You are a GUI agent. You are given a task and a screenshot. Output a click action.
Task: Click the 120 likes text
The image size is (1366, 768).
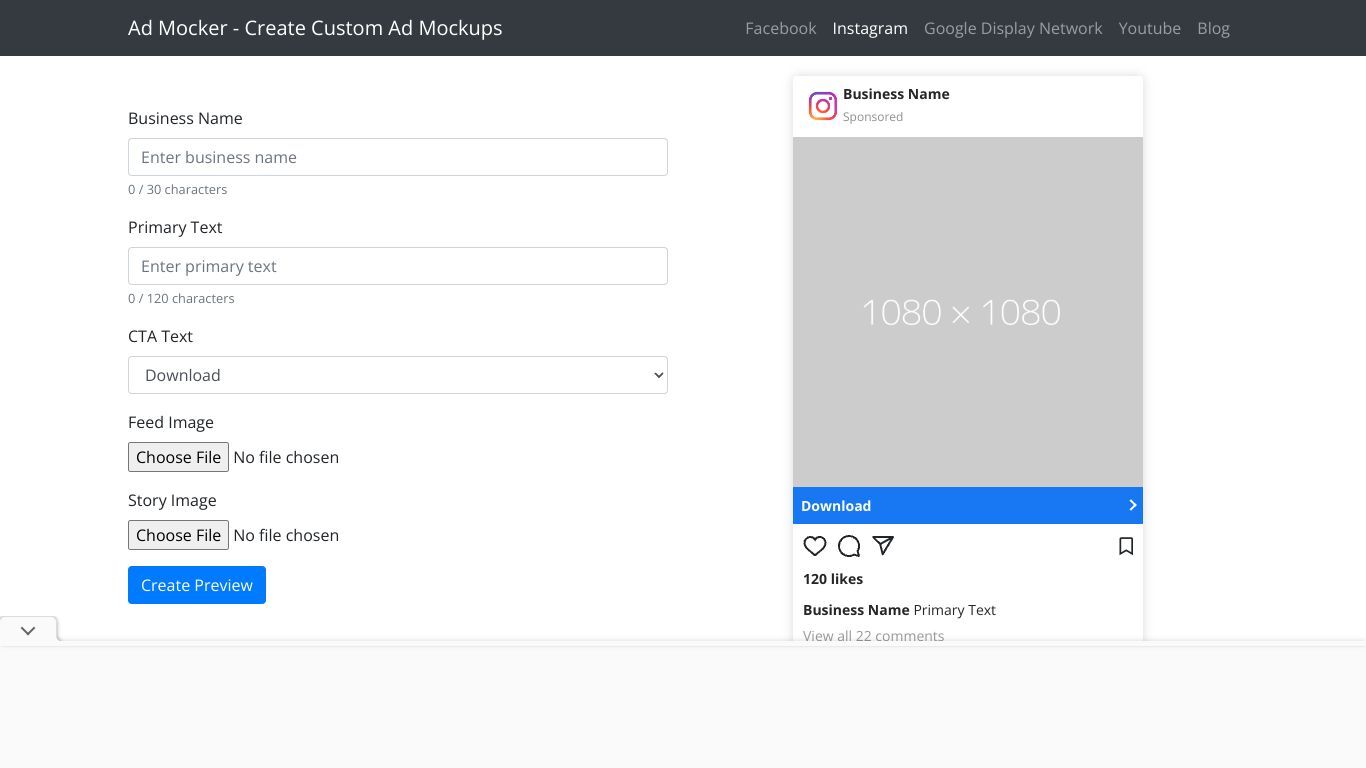pyautogui.click(x=833, y=579)
